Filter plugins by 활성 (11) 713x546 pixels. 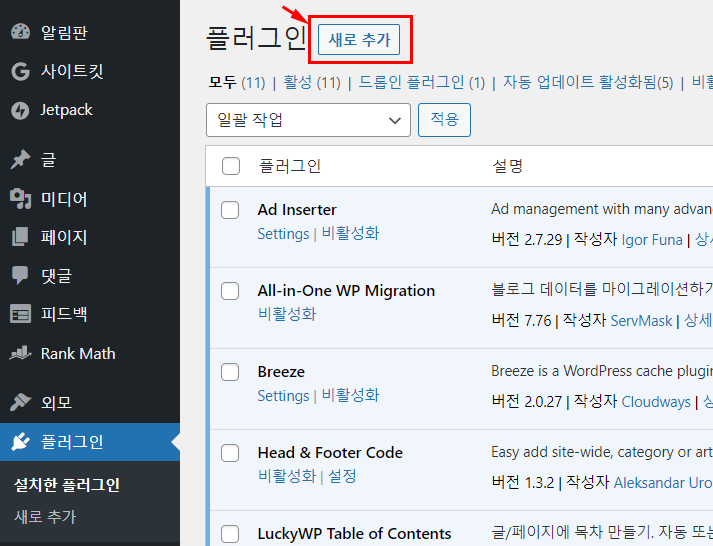[x=312, y=82]
